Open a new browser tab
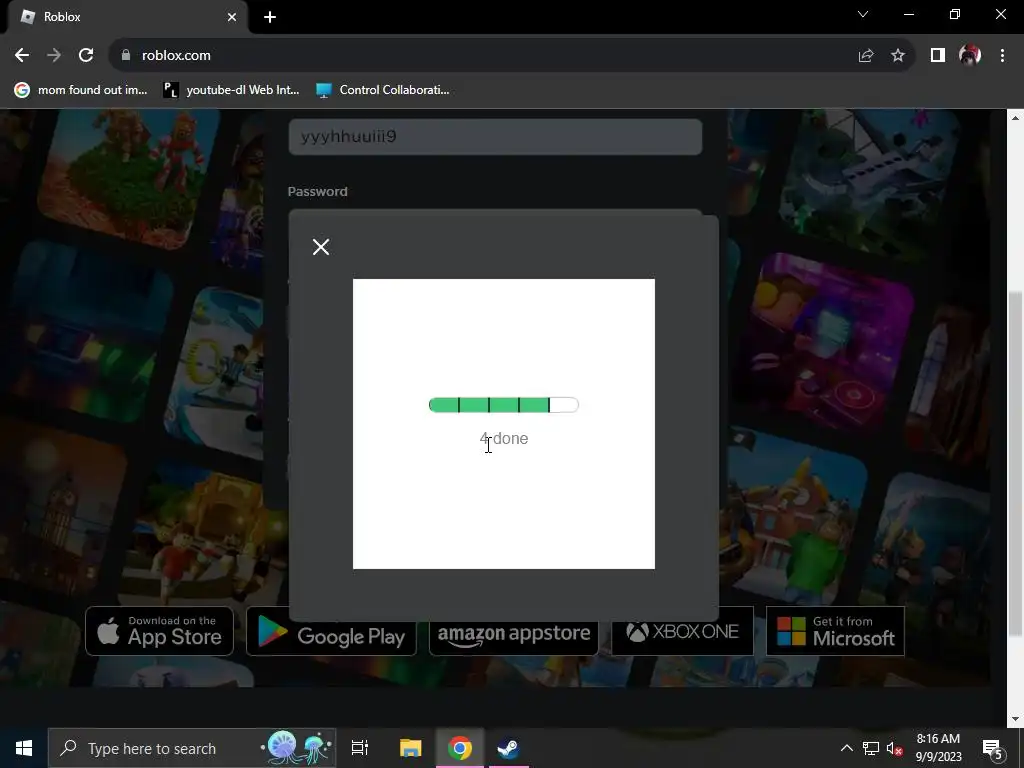The width and height of the screenshot is (1024, 768). coord(270,17)
